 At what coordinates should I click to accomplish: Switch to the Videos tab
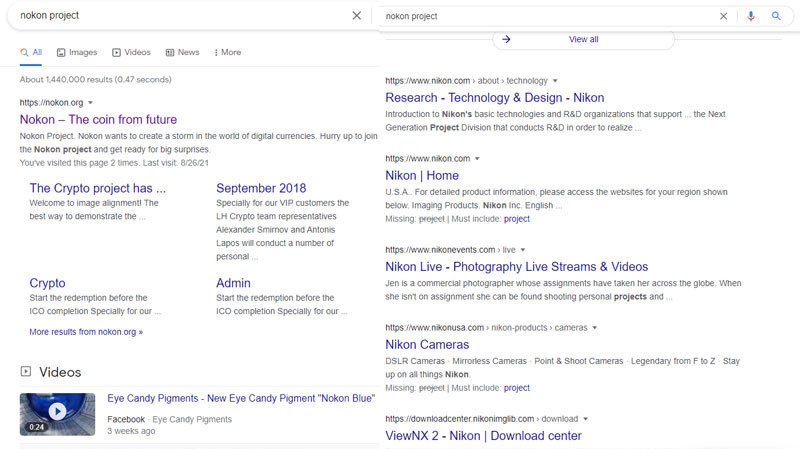click(x=131, y=52)
